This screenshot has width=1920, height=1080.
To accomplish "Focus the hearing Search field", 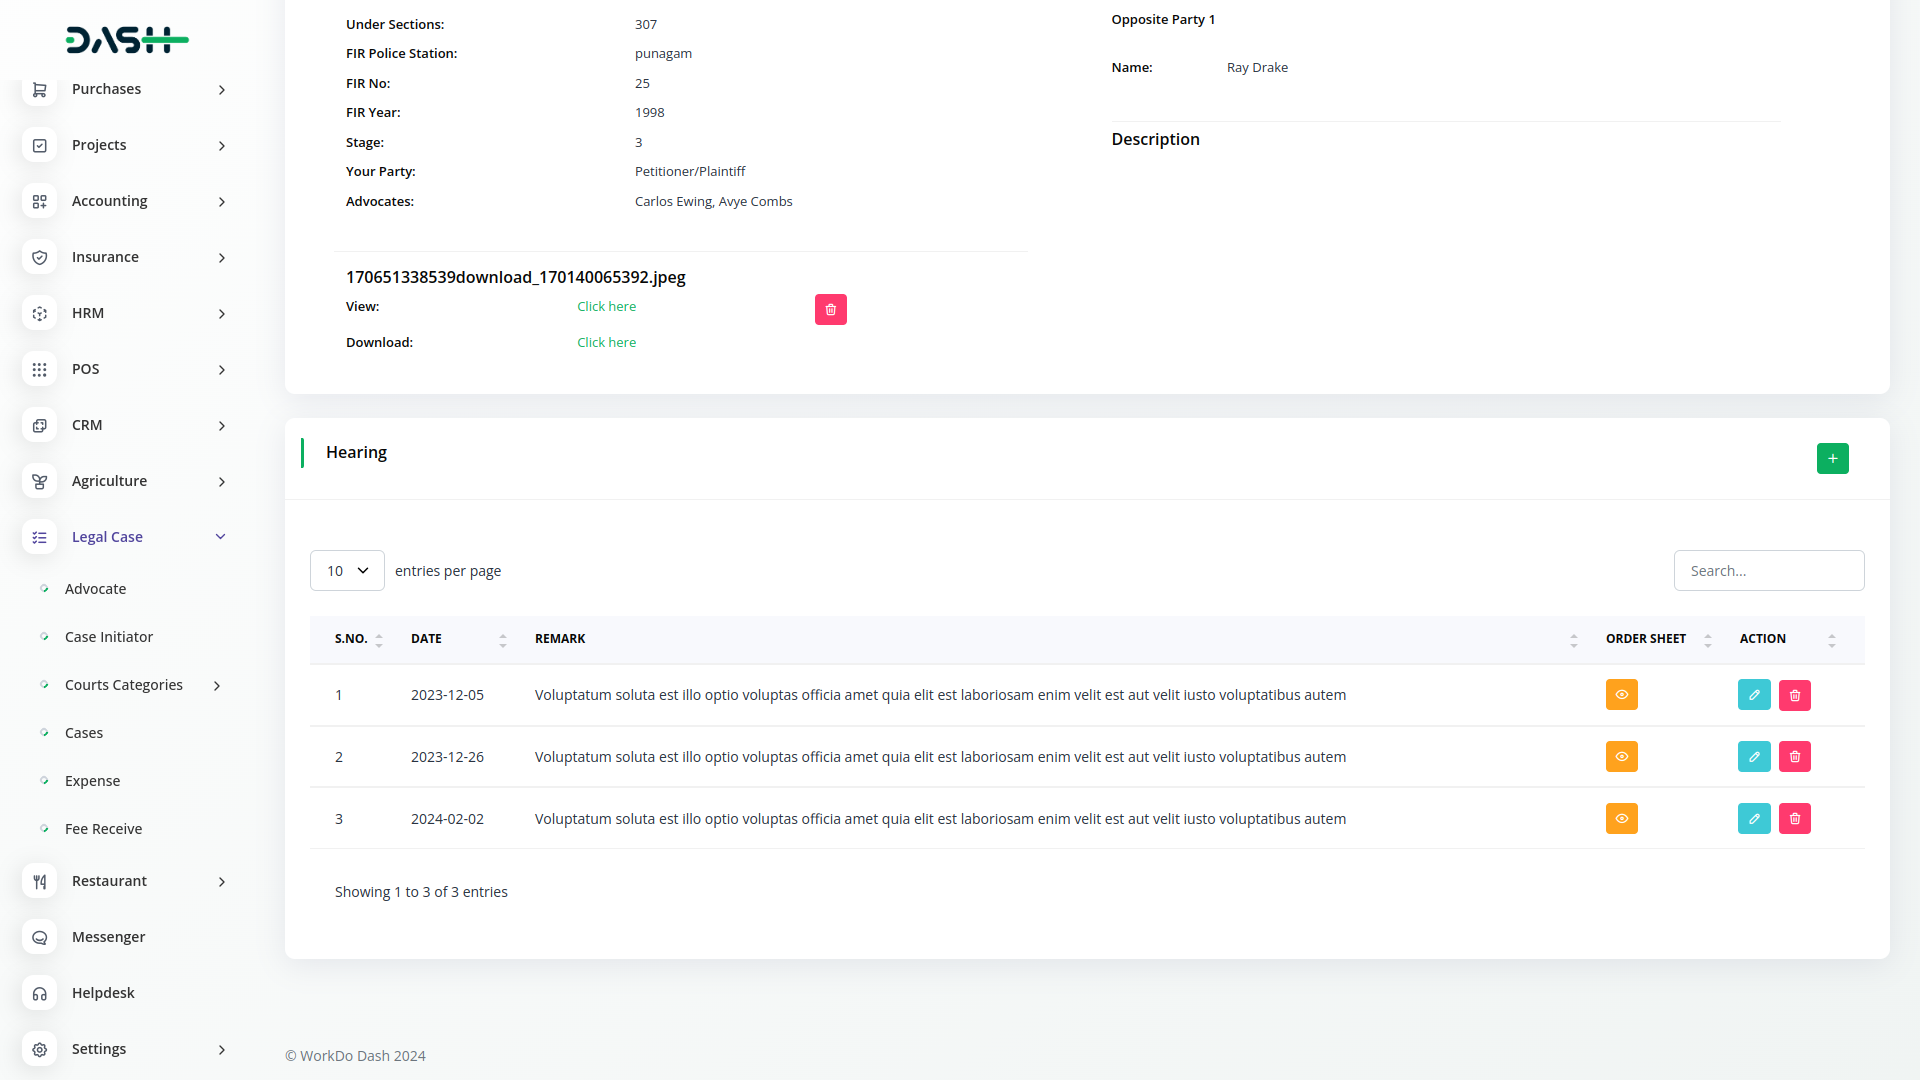I will pos(1768,571).
